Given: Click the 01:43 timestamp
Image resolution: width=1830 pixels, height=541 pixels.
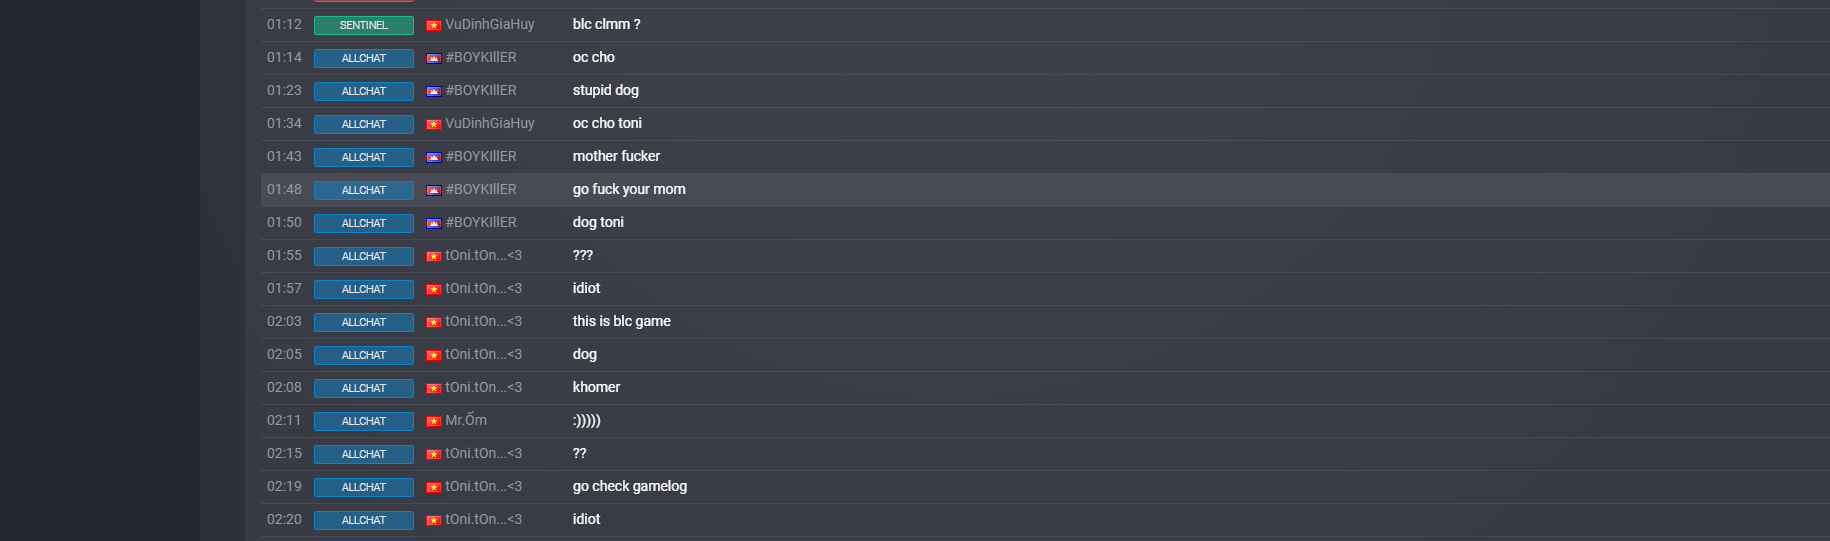Looking at the screenshot, I should coord(284,156).
